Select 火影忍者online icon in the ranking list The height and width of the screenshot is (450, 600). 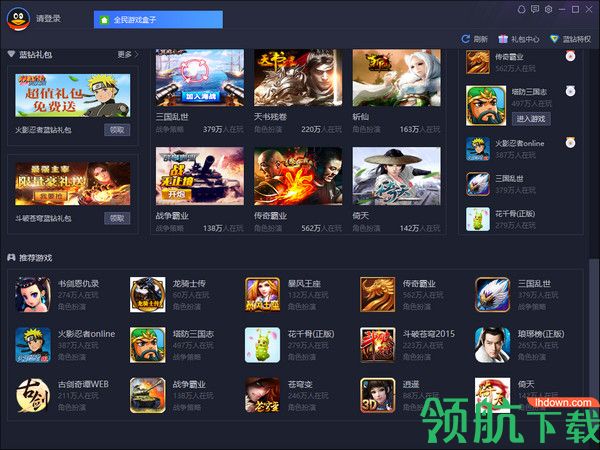coord(478,149)
